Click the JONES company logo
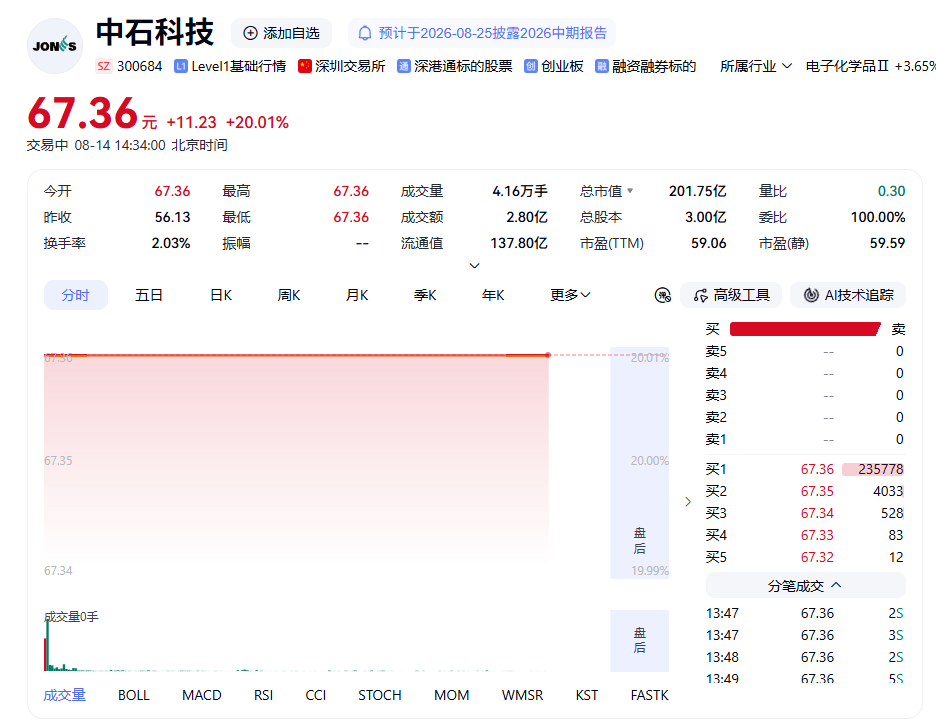 (x=55, y=46)
